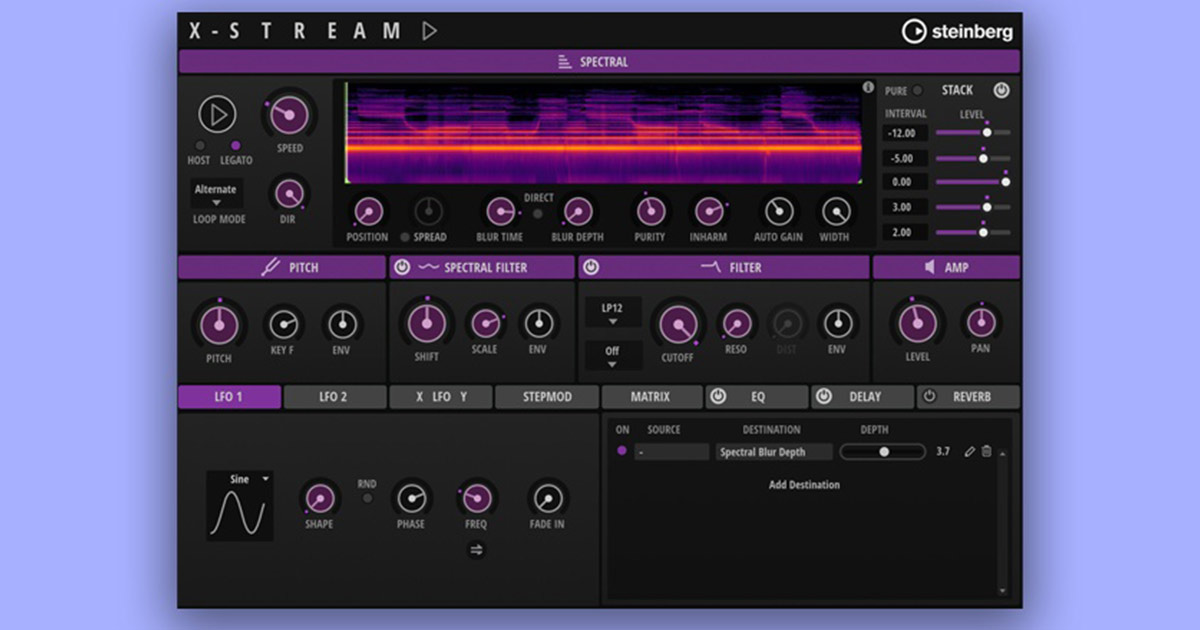
Task: Click the SPECTRAL header bar
Action: tap(599, 62)
